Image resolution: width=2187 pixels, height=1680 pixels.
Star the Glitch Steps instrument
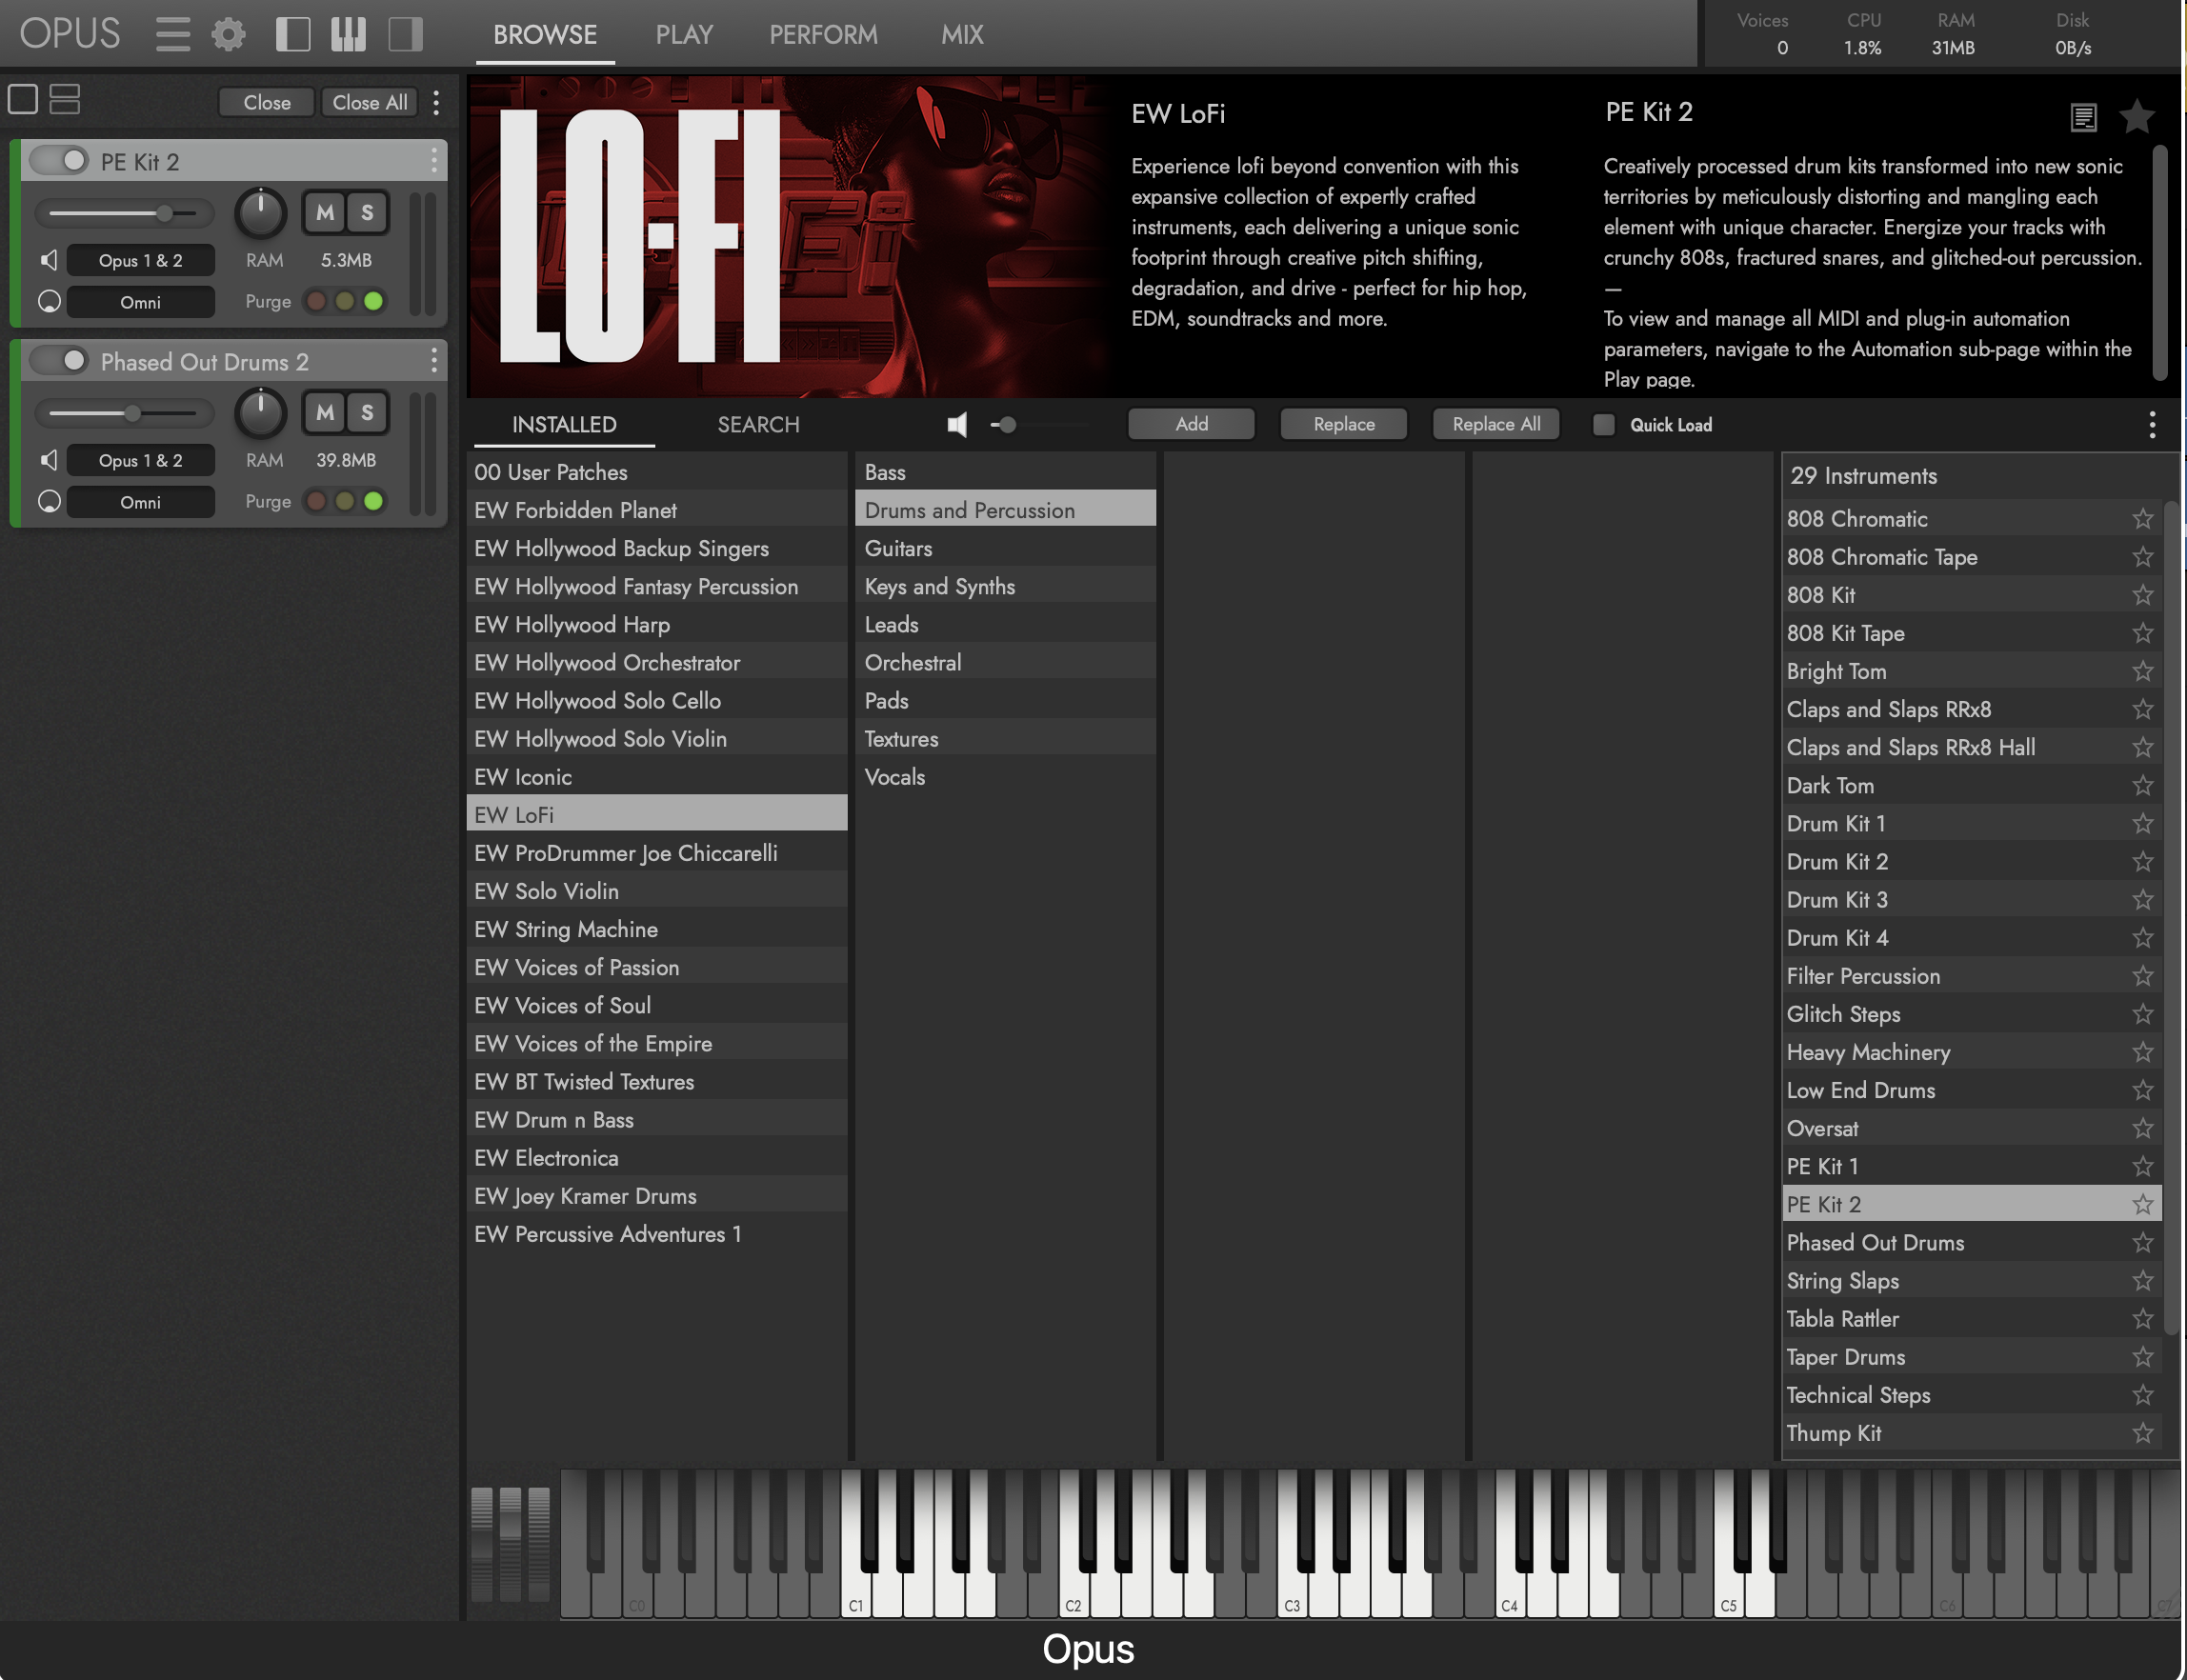pyautogui.click(x=2142, y=1014)
